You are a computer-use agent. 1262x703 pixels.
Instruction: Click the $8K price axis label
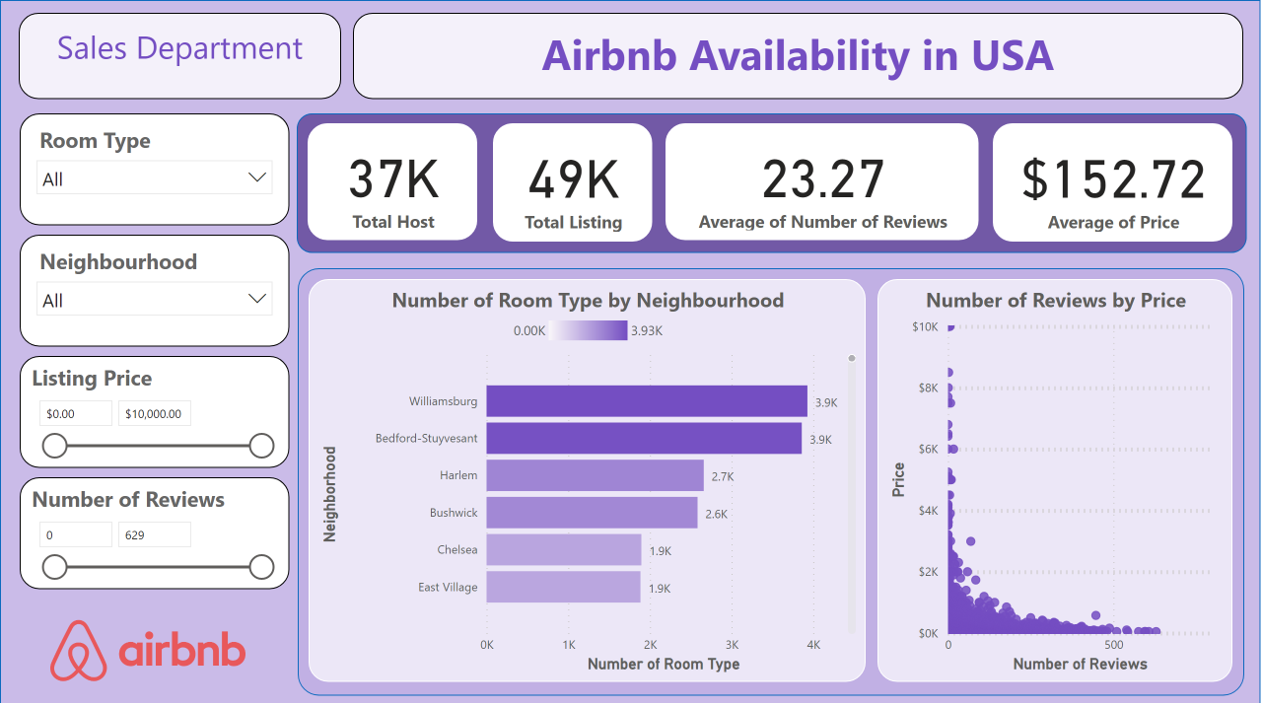(x=928, y=388)
